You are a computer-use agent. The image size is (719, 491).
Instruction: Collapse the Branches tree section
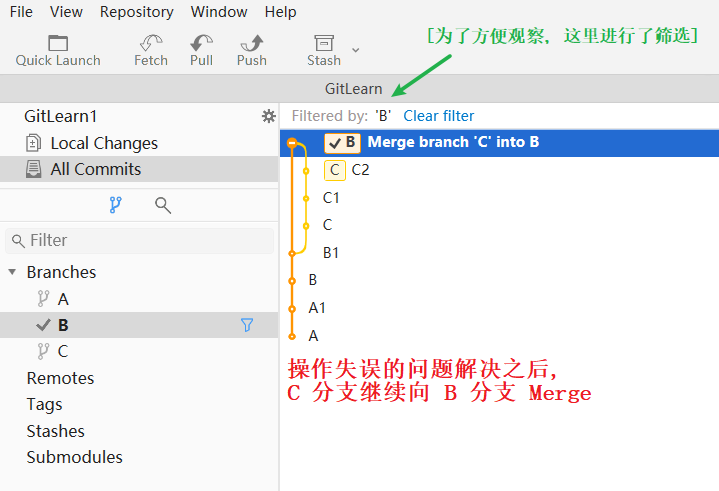(x=12, y=272)
